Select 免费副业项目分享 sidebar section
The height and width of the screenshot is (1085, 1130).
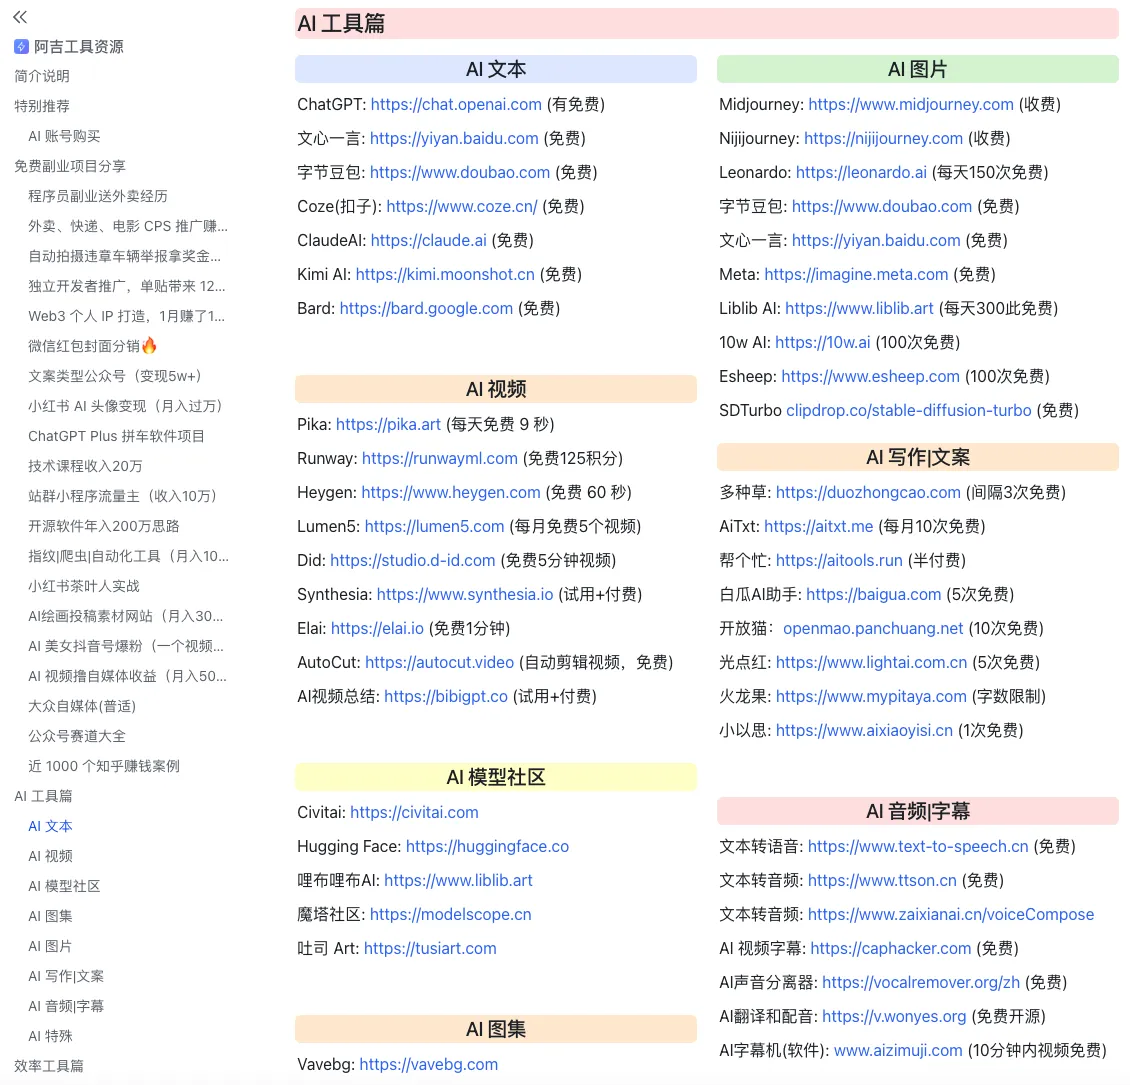point(70,166)
